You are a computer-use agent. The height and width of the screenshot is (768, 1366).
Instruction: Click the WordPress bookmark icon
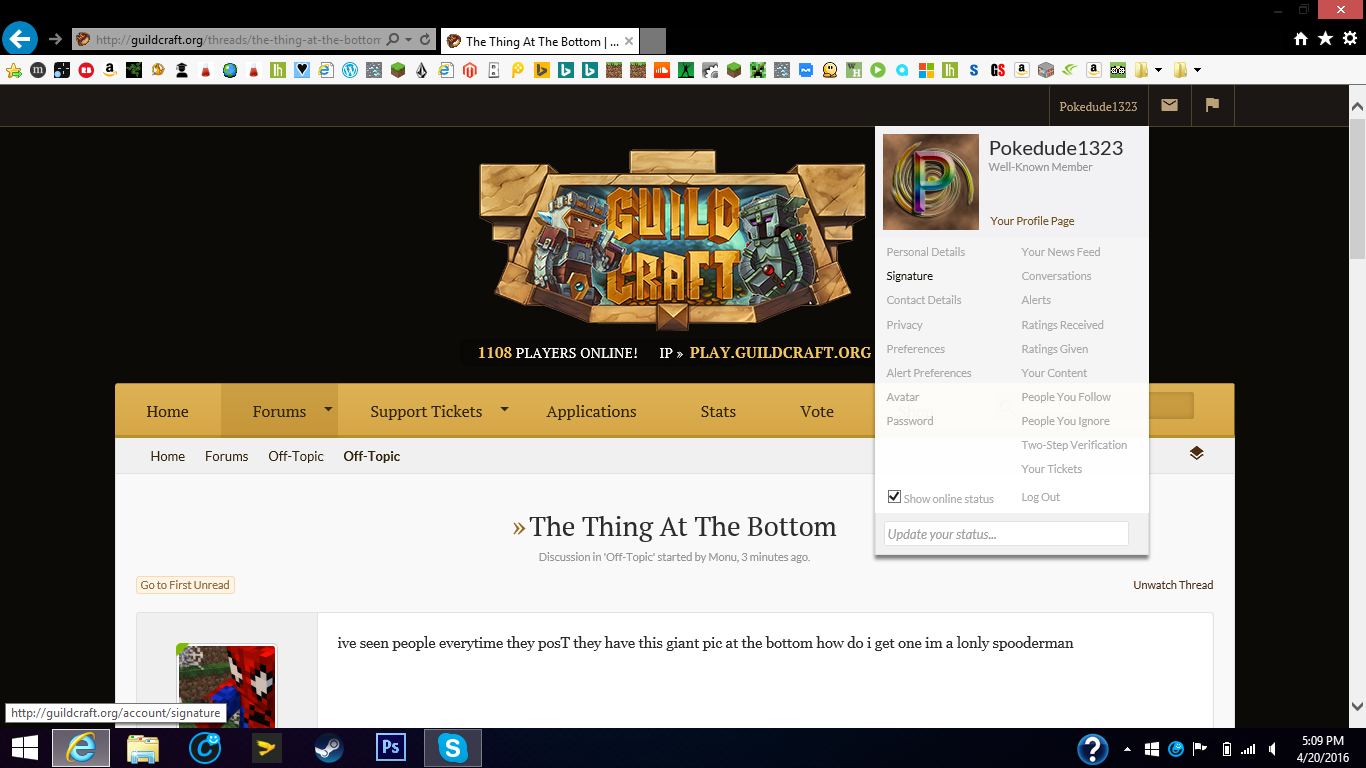(350, 70)
